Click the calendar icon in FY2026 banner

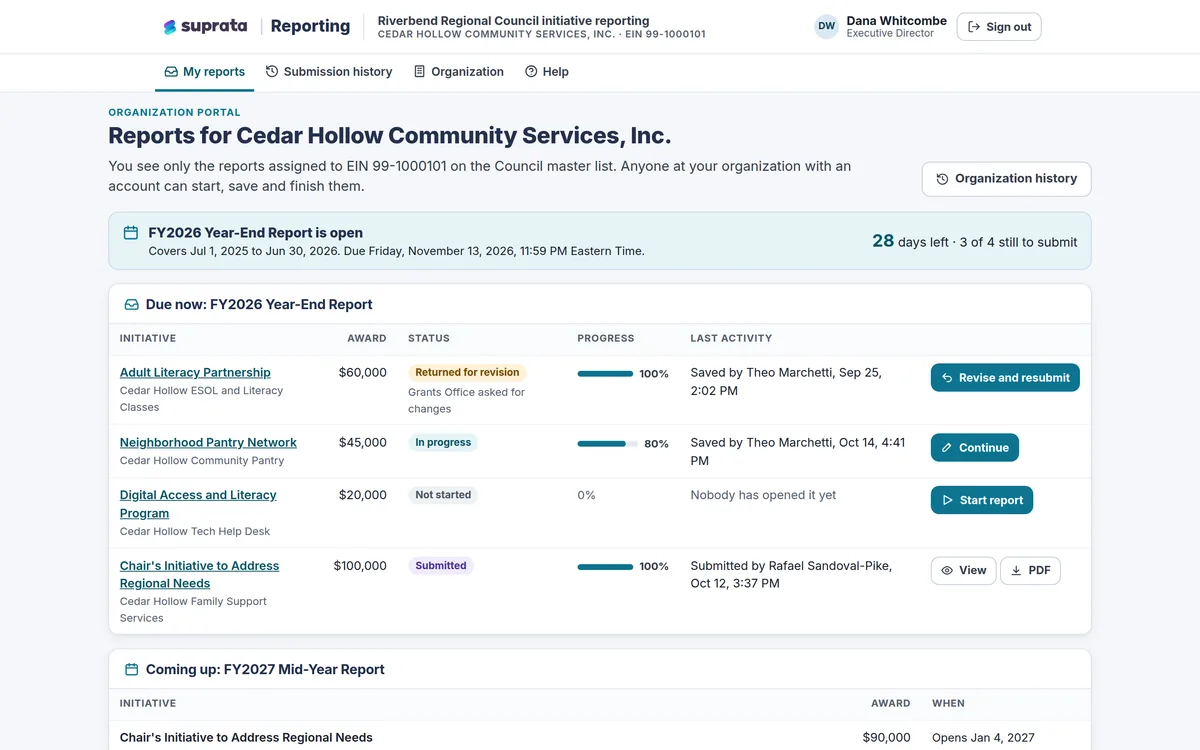coord(131,233)
